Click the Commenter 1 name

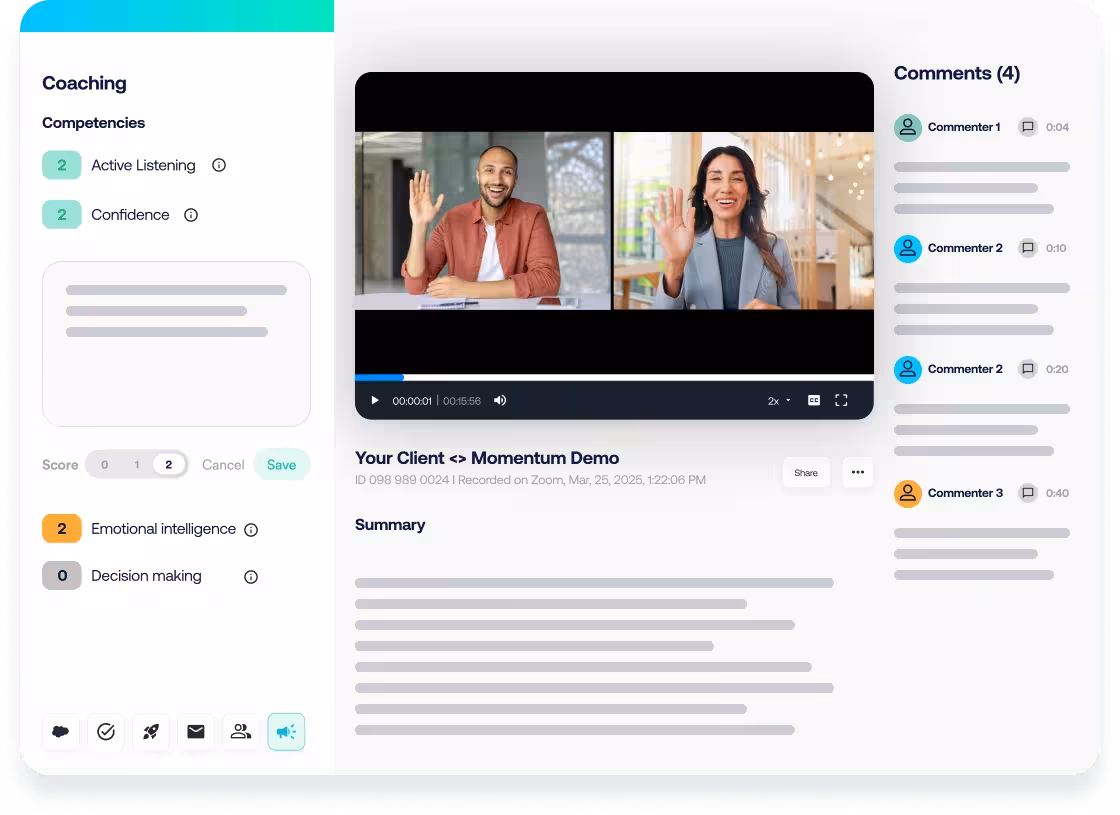(x=964, y=127)
